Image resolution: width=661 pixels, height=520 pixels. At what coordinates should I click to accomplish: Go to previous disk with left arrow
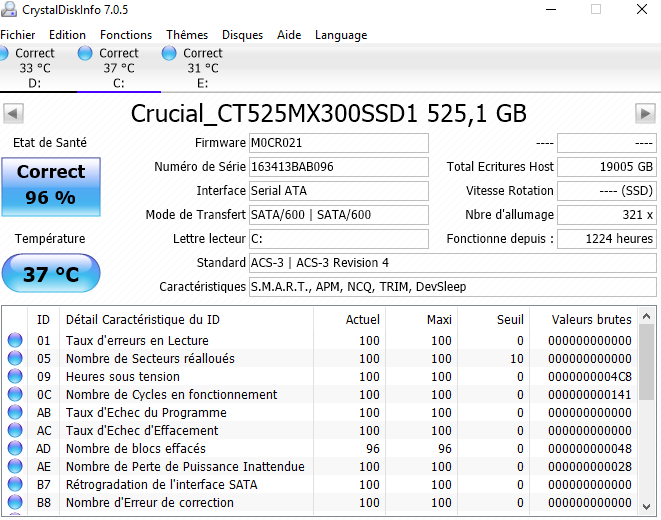(x=14, y=112)
